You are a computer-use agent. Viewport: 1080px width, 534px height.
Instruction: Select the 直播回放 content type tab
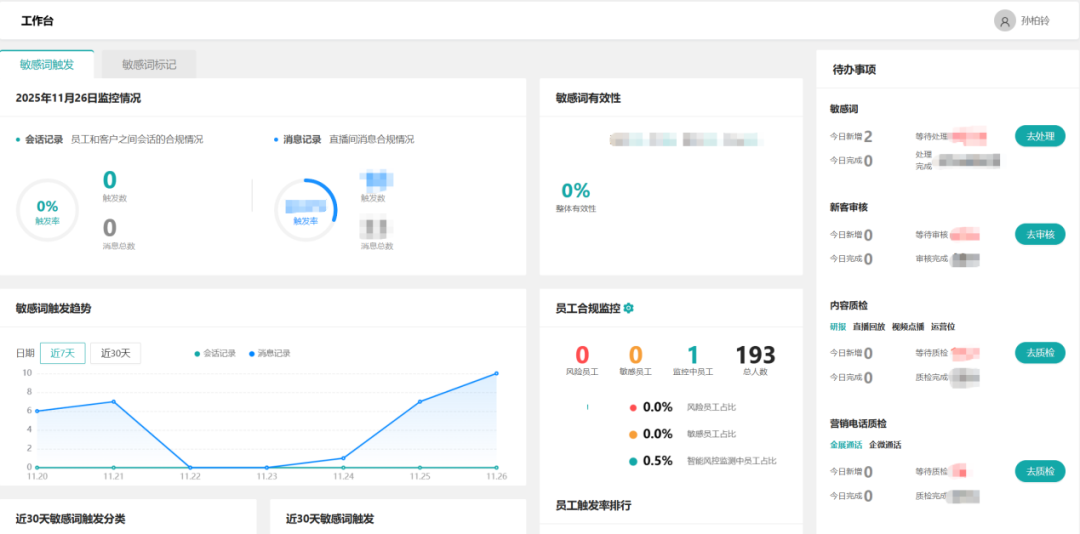click(868, 327)
